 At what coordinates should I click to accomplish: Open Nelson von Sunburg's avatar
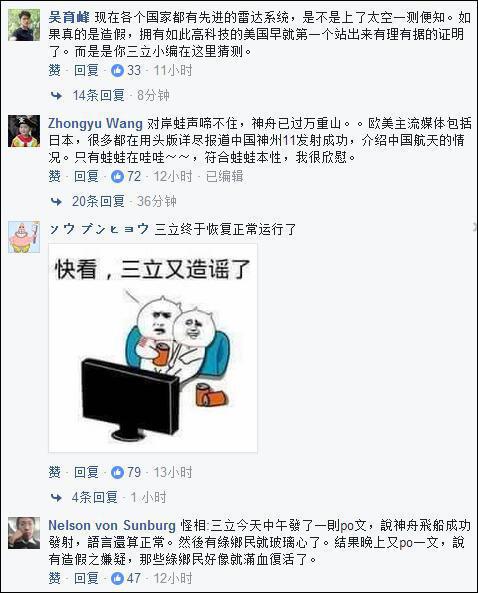[x=24, y=533]
